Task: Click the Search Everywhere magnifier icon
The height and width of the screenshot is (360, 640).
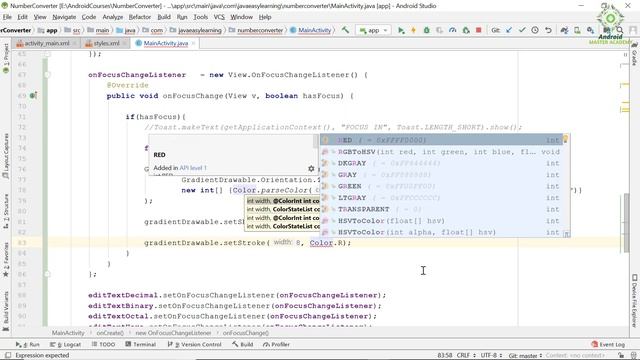Action: click(x=620, y=30)
